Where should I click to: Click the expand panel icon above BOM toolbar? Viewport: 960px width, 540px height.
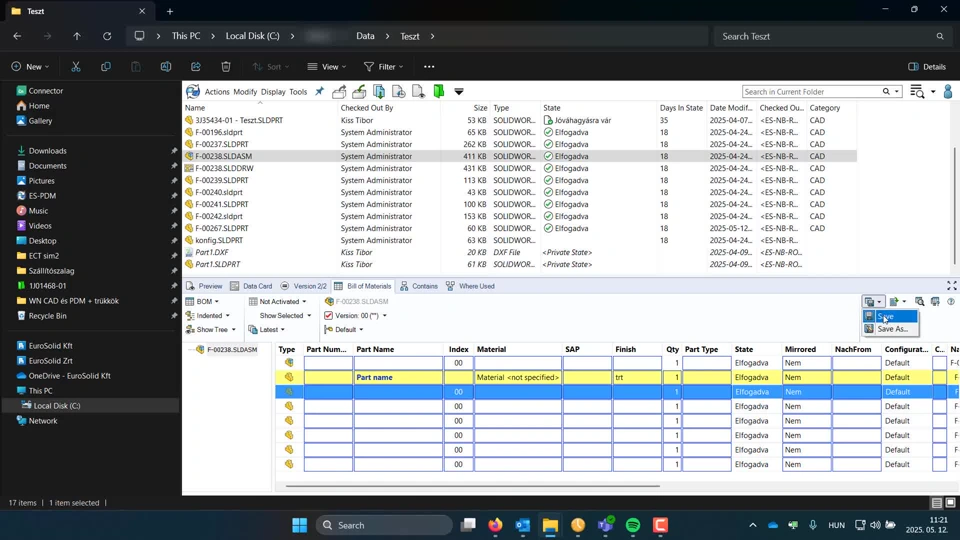[951, 286]
